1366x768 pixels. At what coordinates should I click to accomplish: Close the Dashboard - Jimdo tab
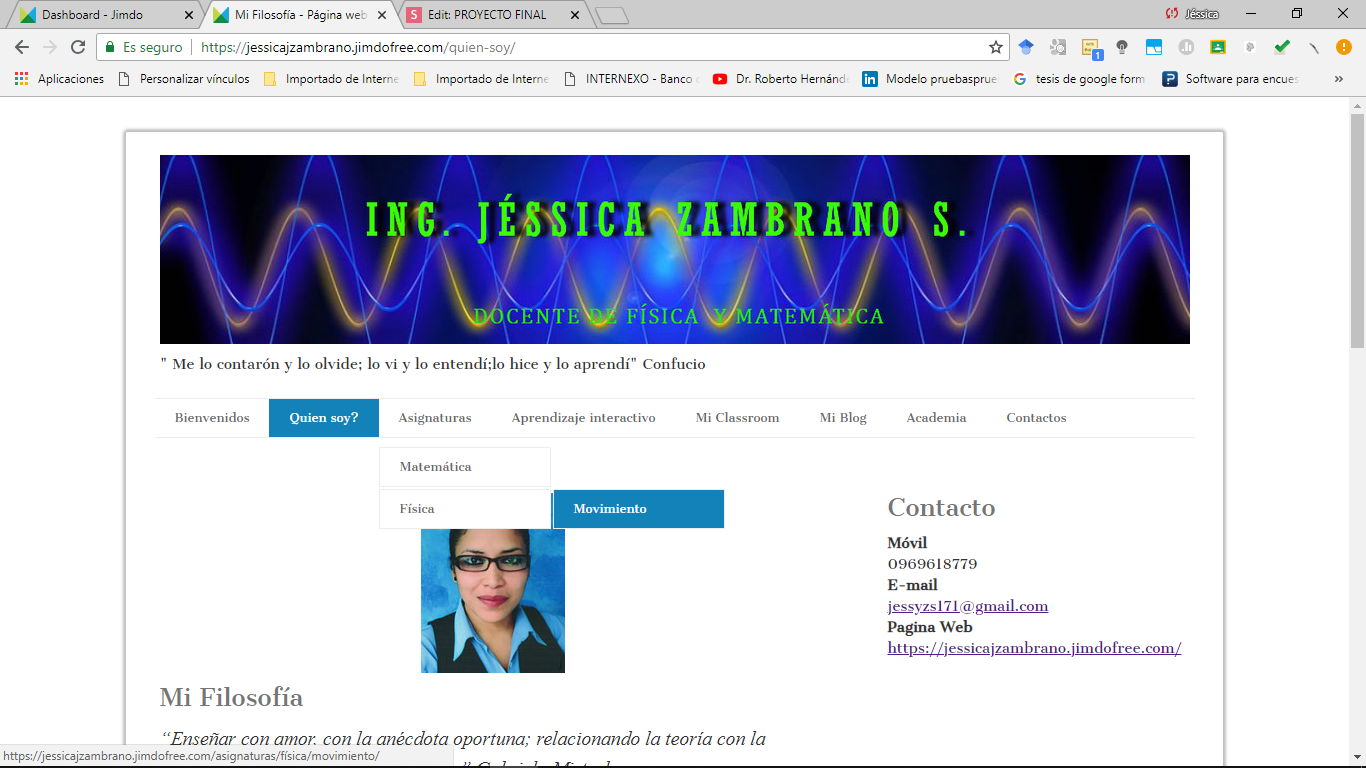(189, 15)
